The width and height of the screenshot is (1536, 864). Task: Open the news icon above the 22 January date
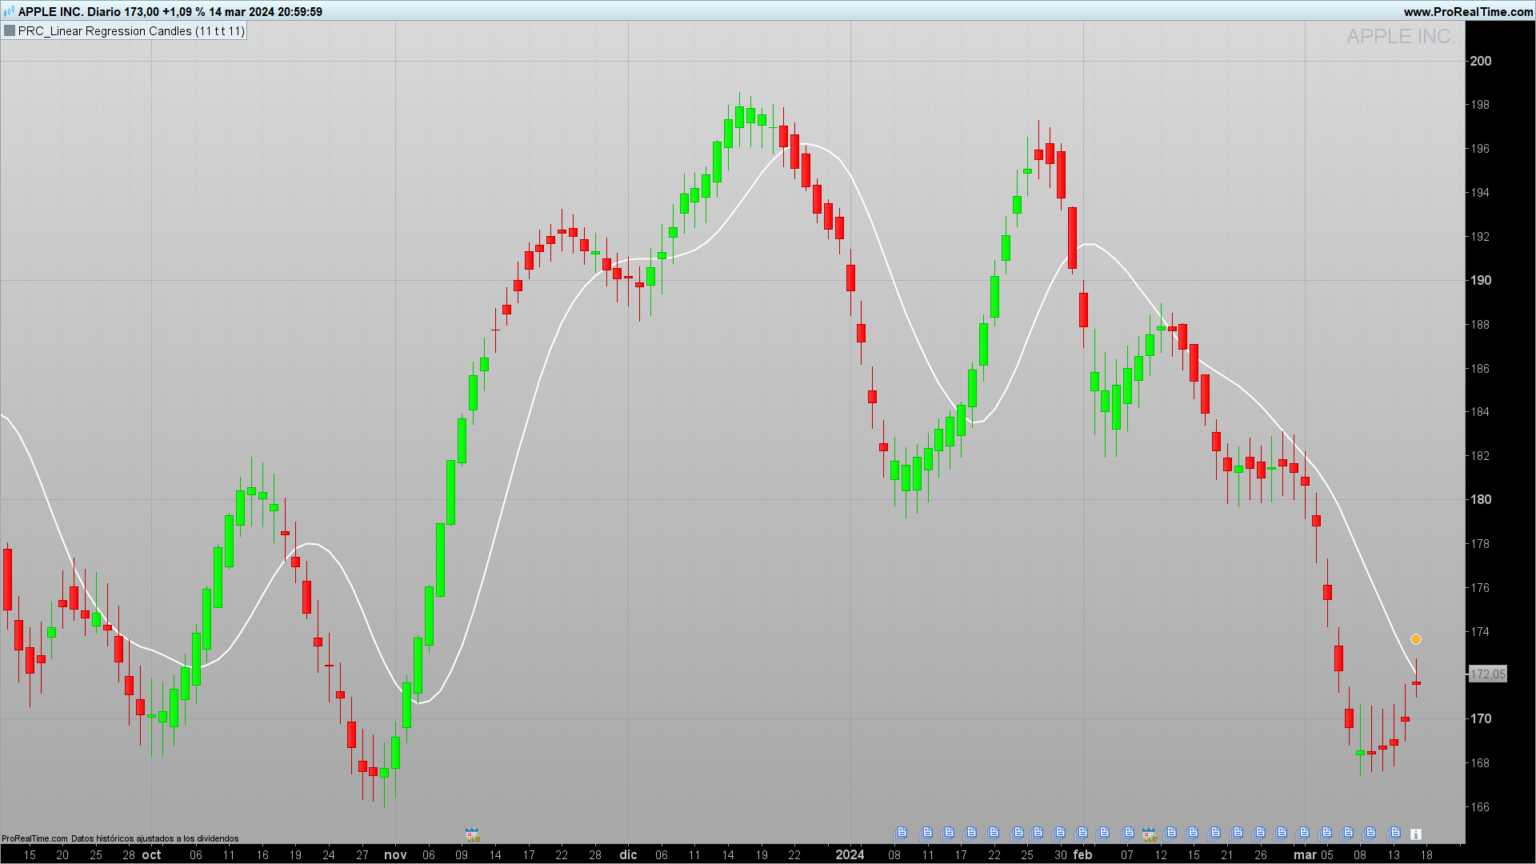[994, 833]
